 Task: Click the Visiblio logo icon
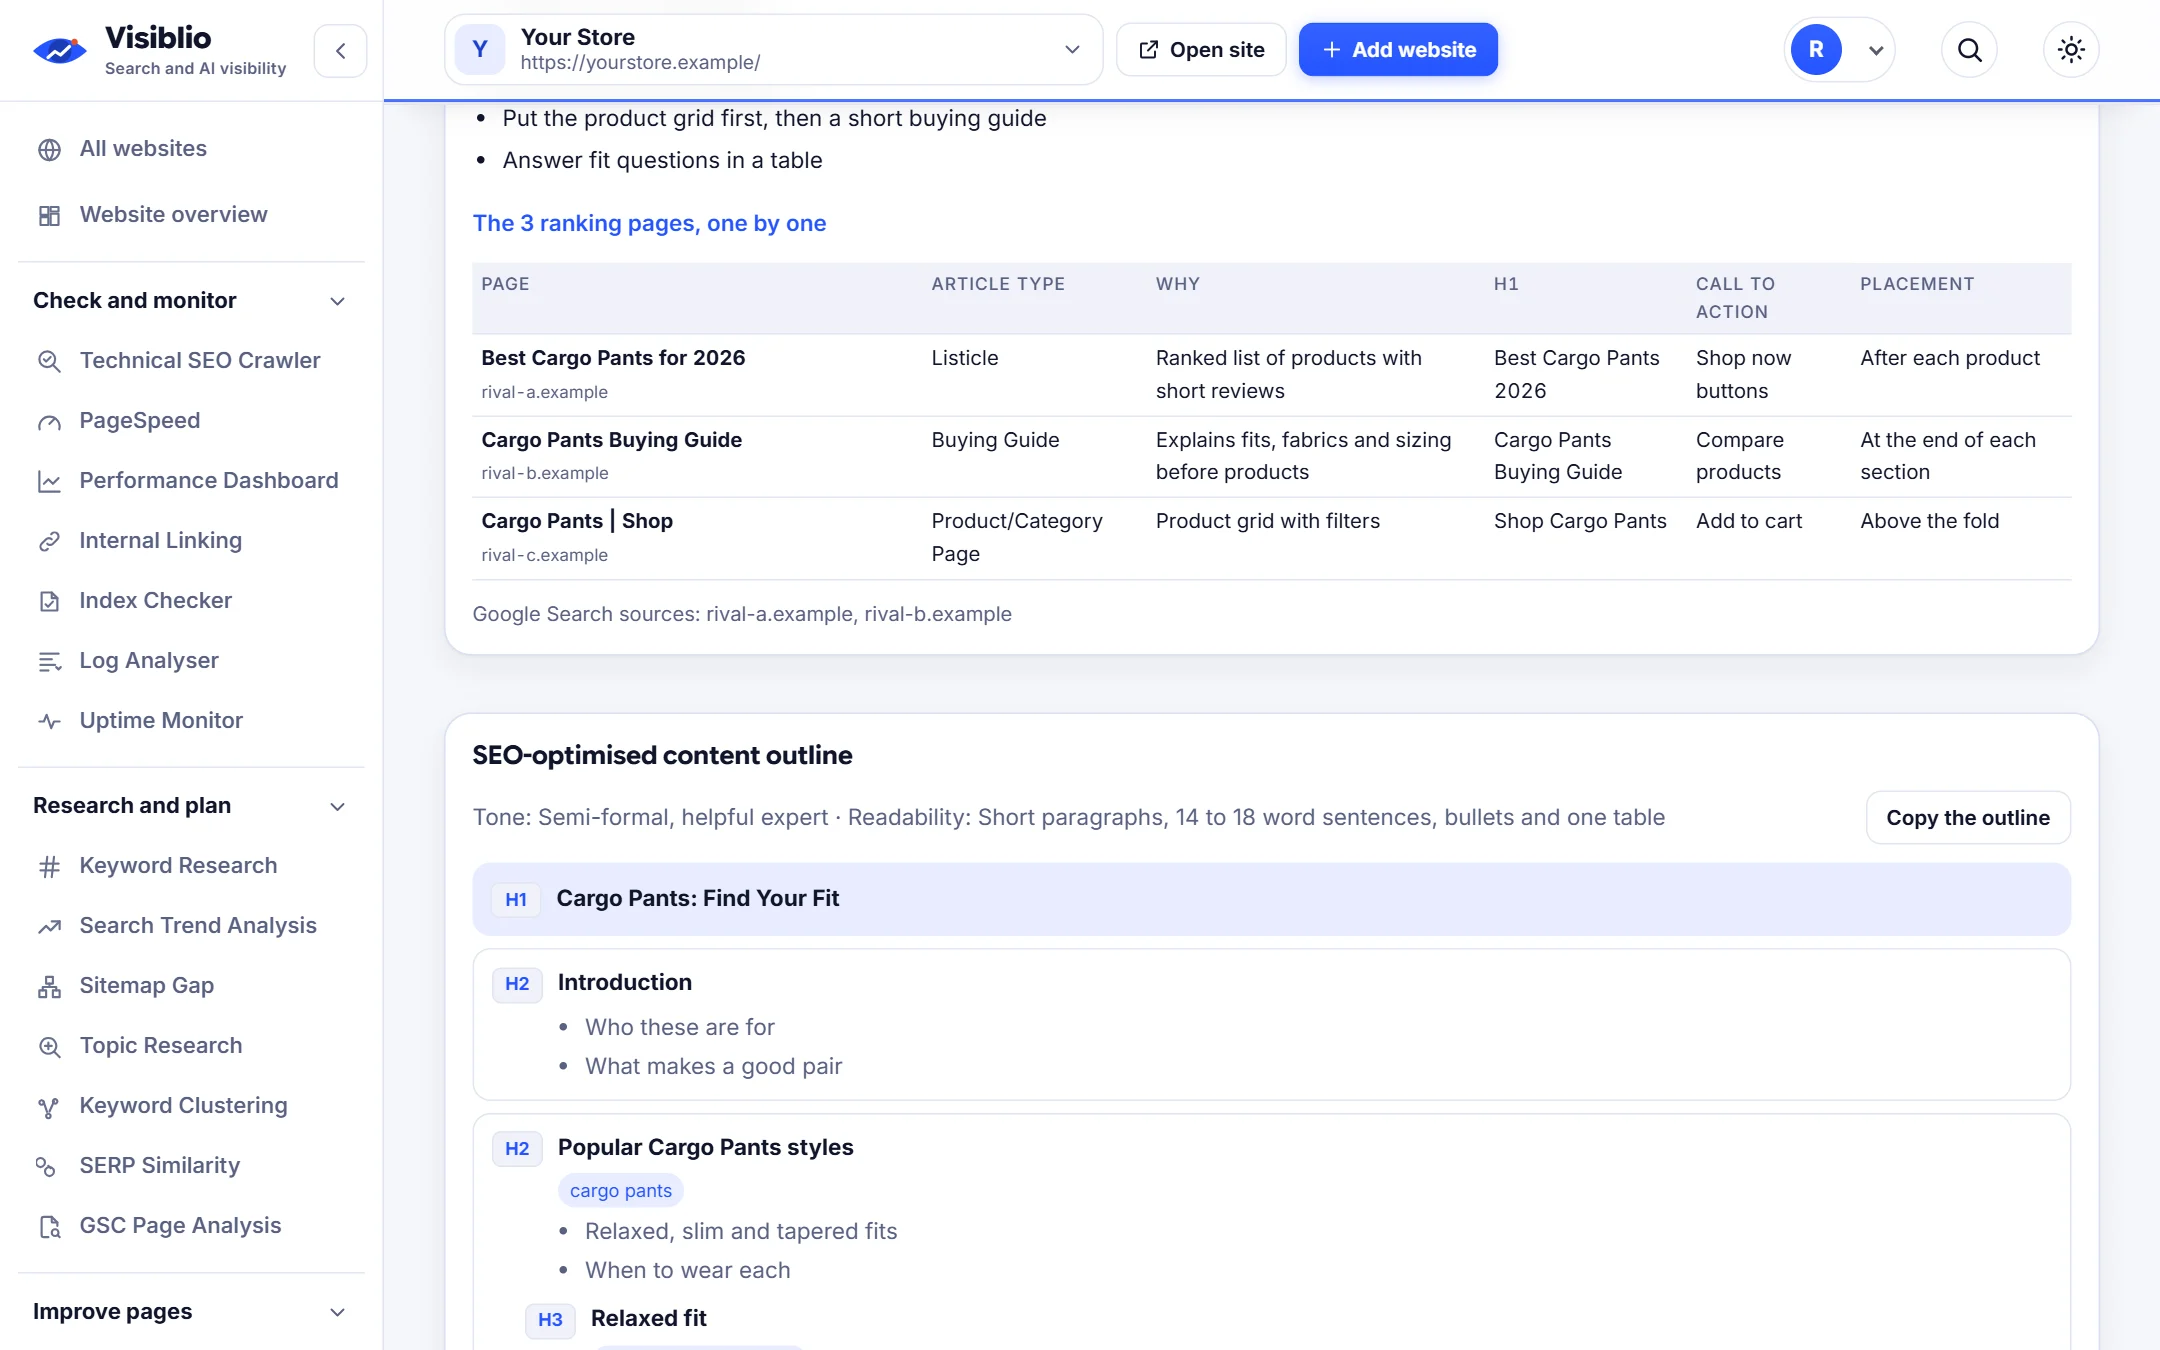tap(60, 50)
